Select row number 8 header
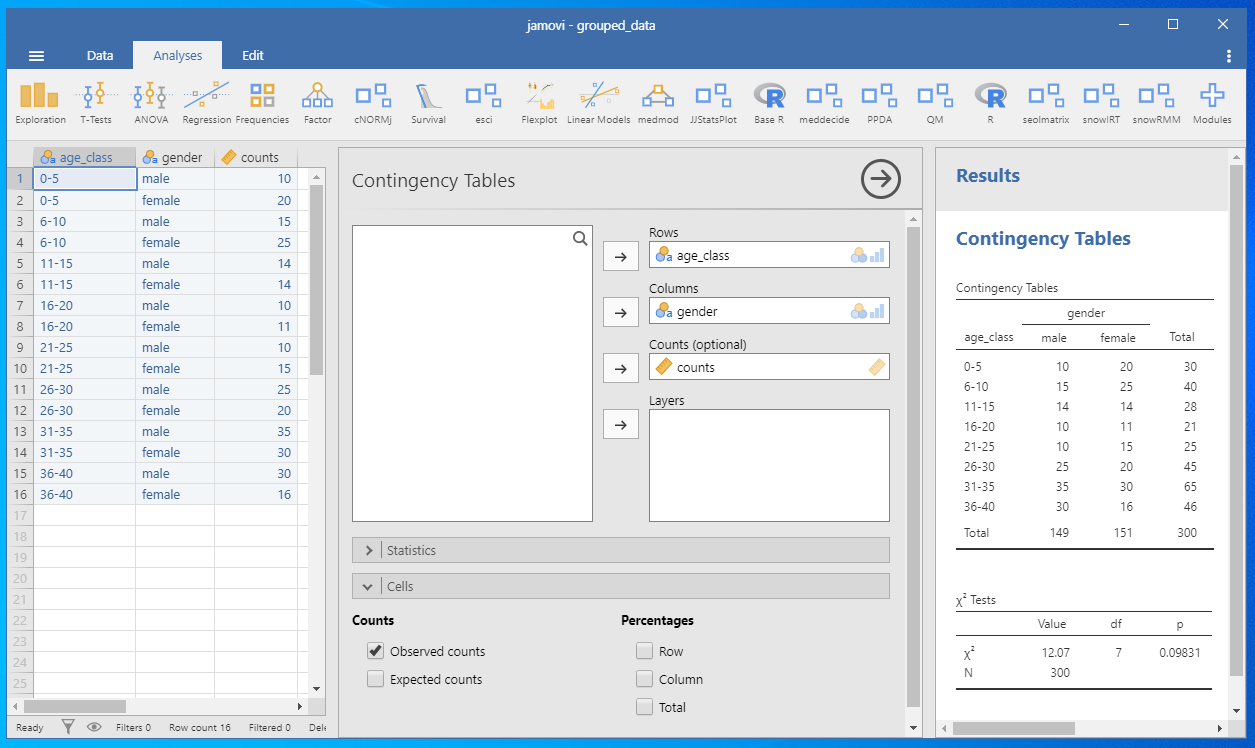The image size is (1255, 748). coord(19,326)
